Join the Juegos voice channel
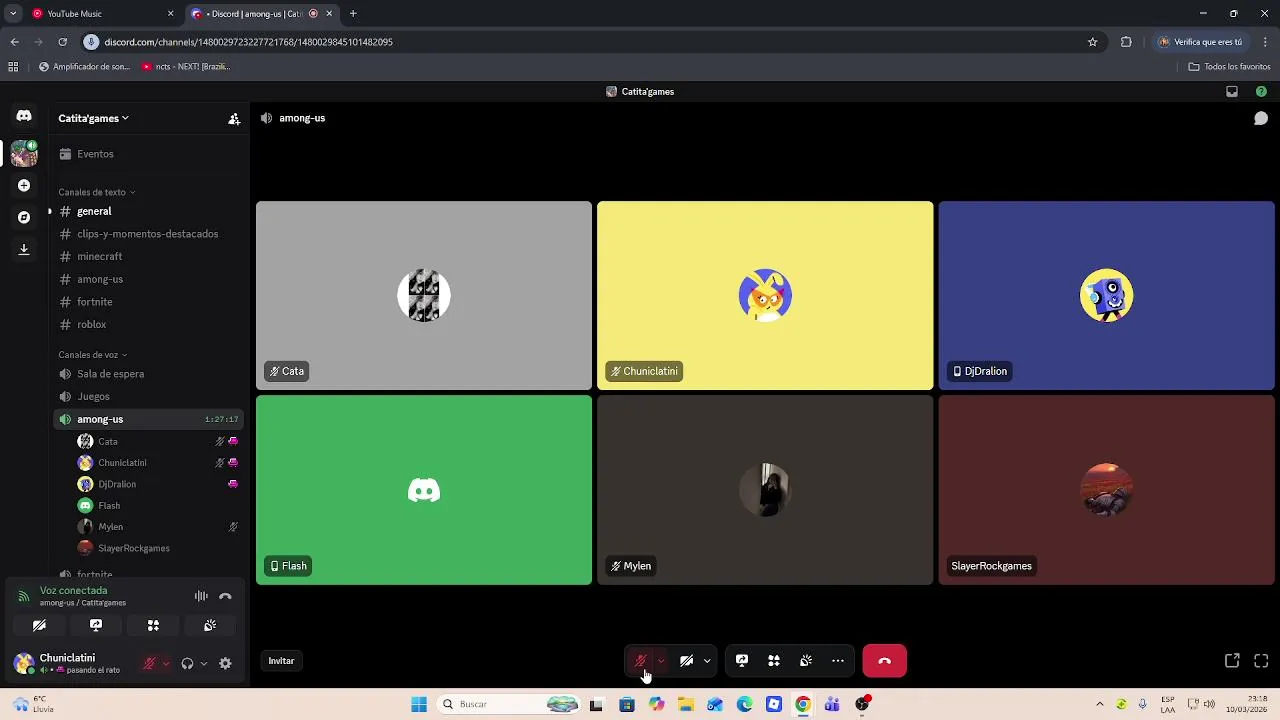Image resolution: width=1280 pixels, height=720 pixels. click(x=148, y=397)
